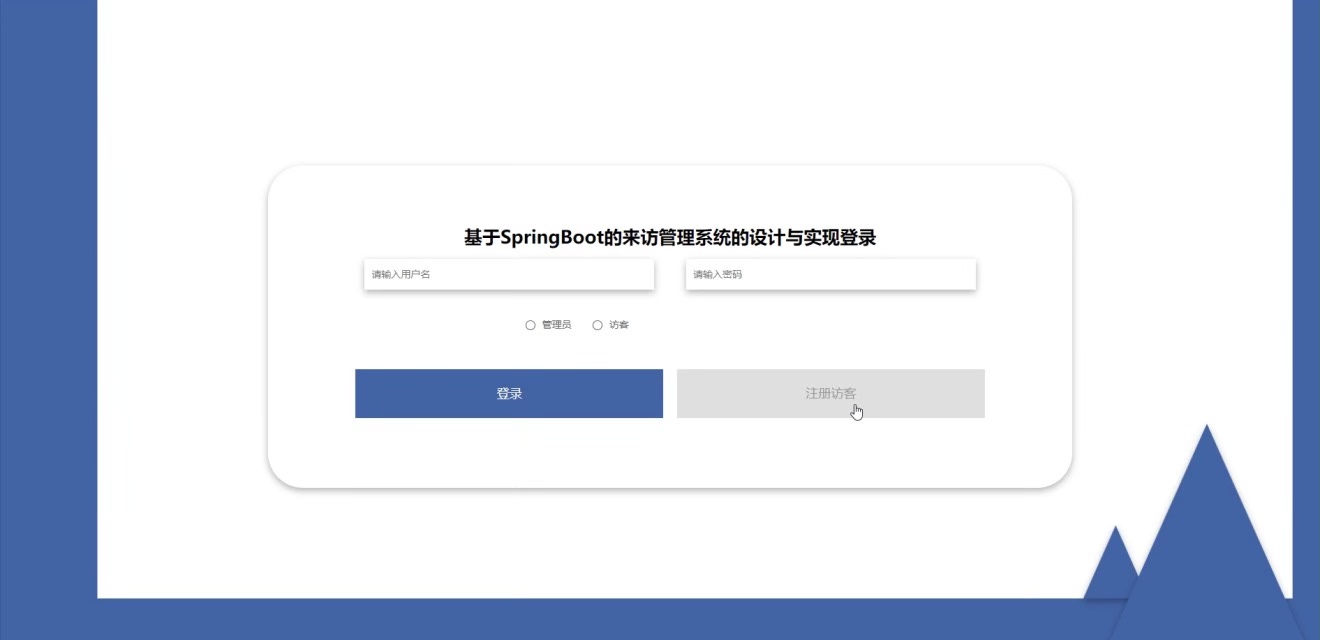Open visitor registration via 注册访客 button
Viewport: 1320px width, 640px height.
tap(830, 393)
